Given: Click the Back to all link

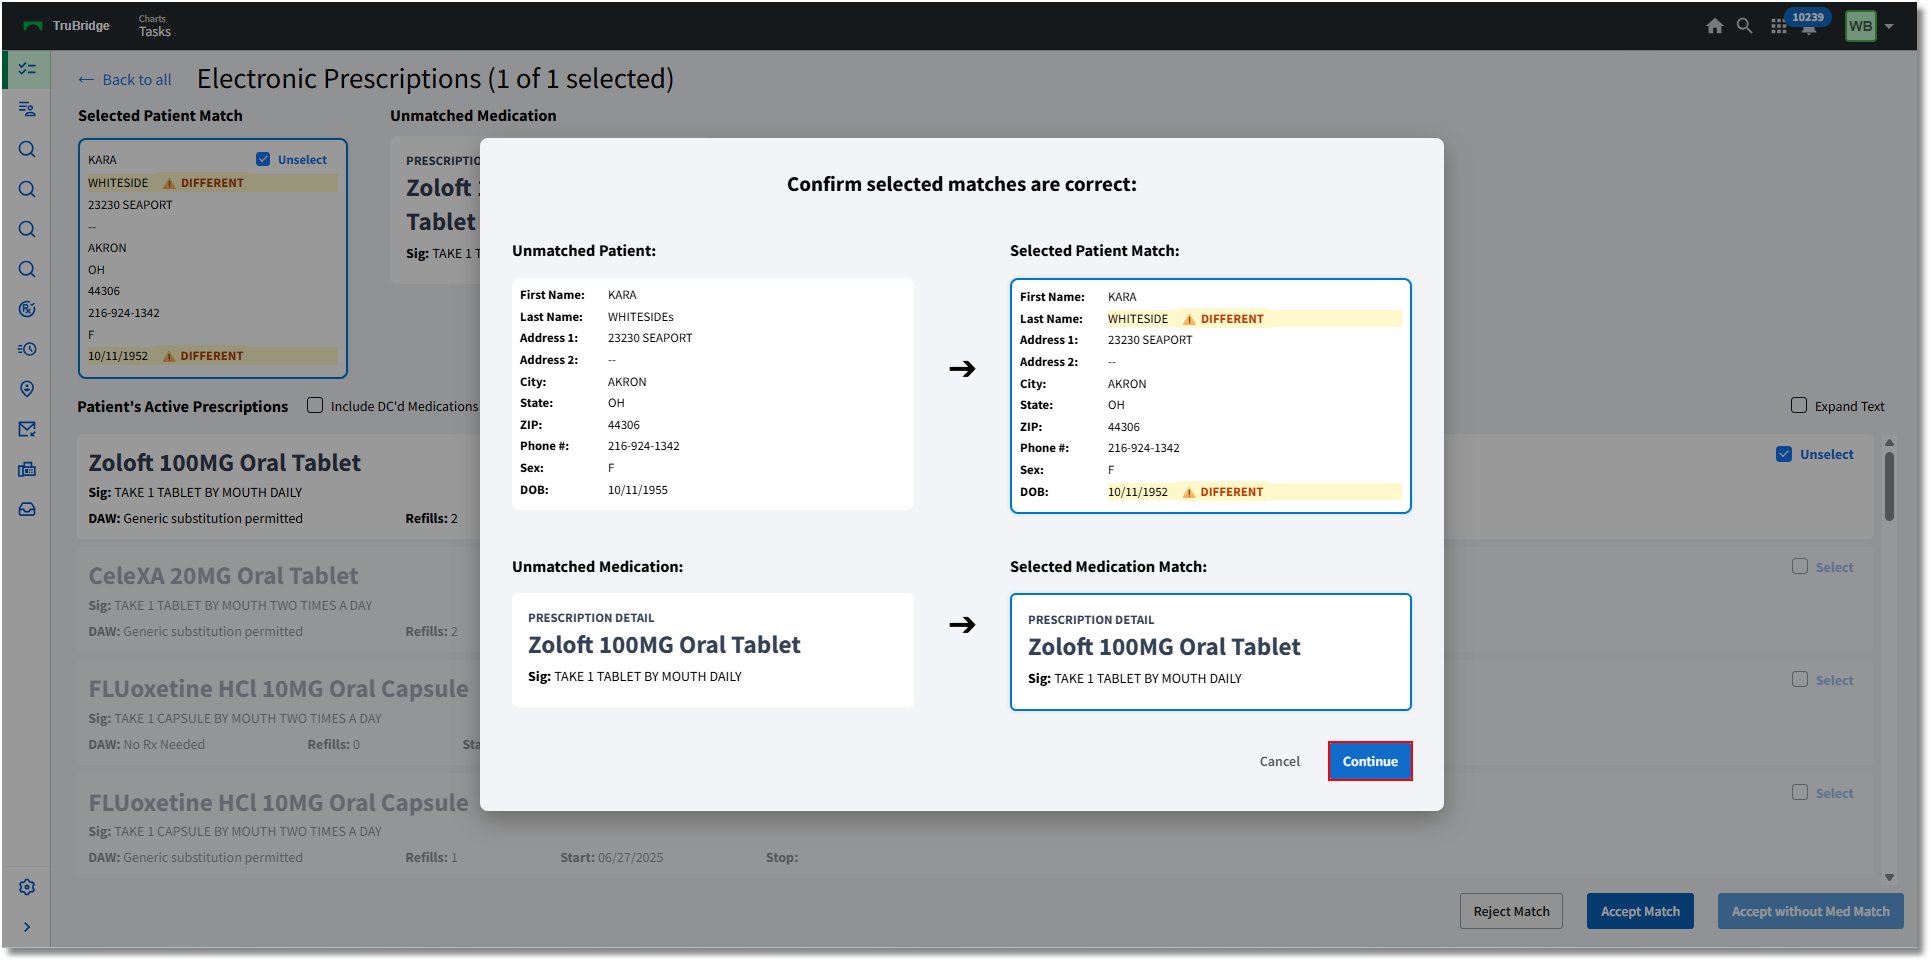Looking at the screenshot, I should point(125,80).
